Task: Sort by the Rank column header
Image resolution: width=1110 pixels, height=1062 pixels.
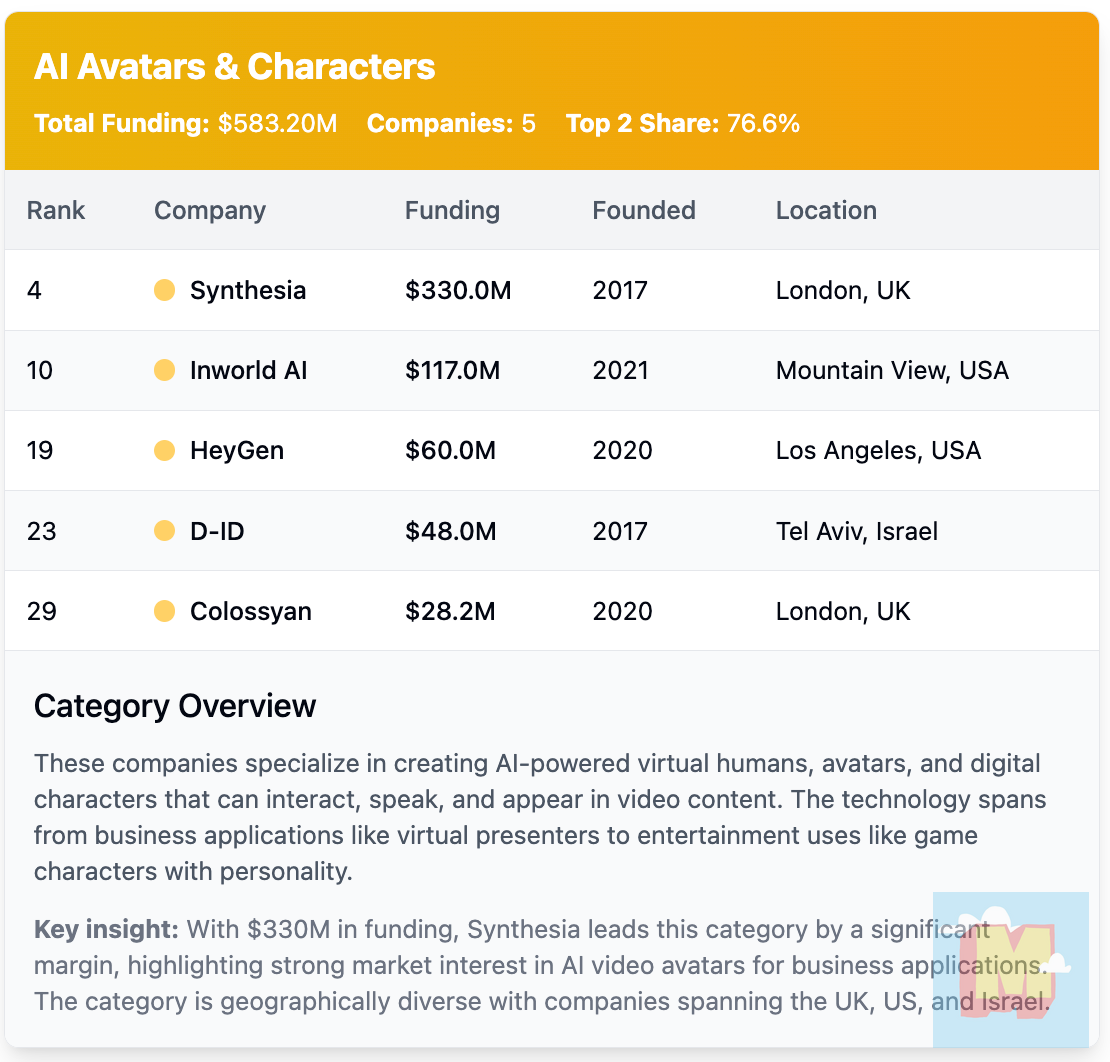Action: 56,210
